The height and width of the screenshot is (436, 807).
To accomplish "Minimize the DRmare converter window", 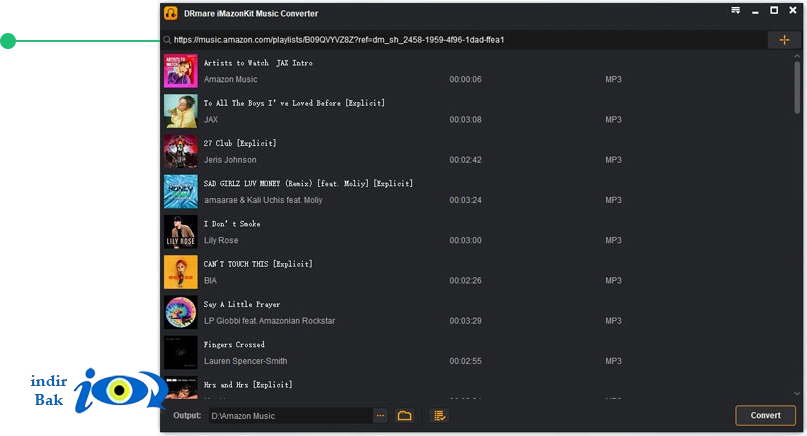I will [755, 11].
